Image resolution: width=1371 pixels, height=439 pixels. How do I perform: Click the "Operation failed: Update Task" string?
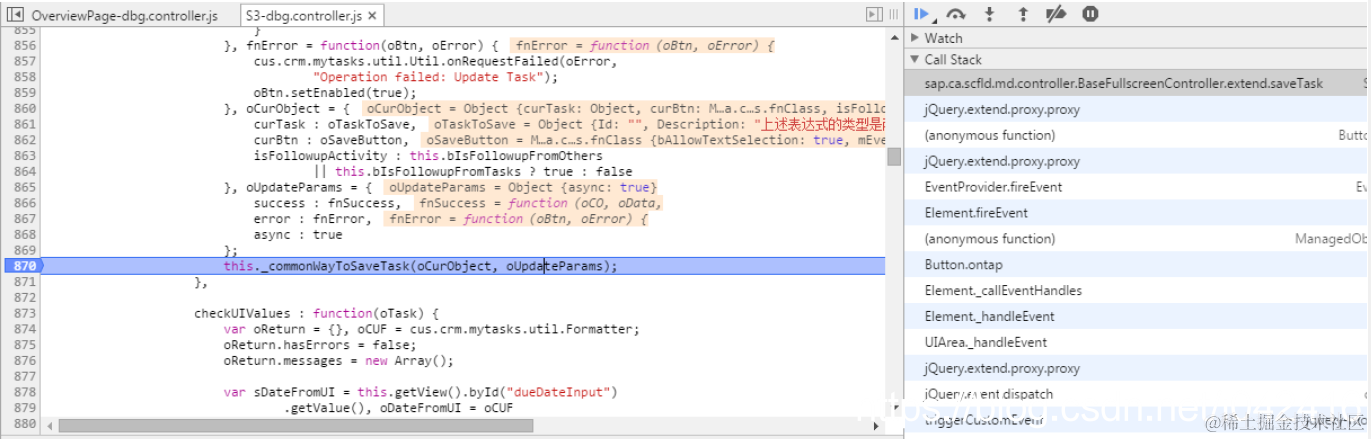tap(435, 77)
